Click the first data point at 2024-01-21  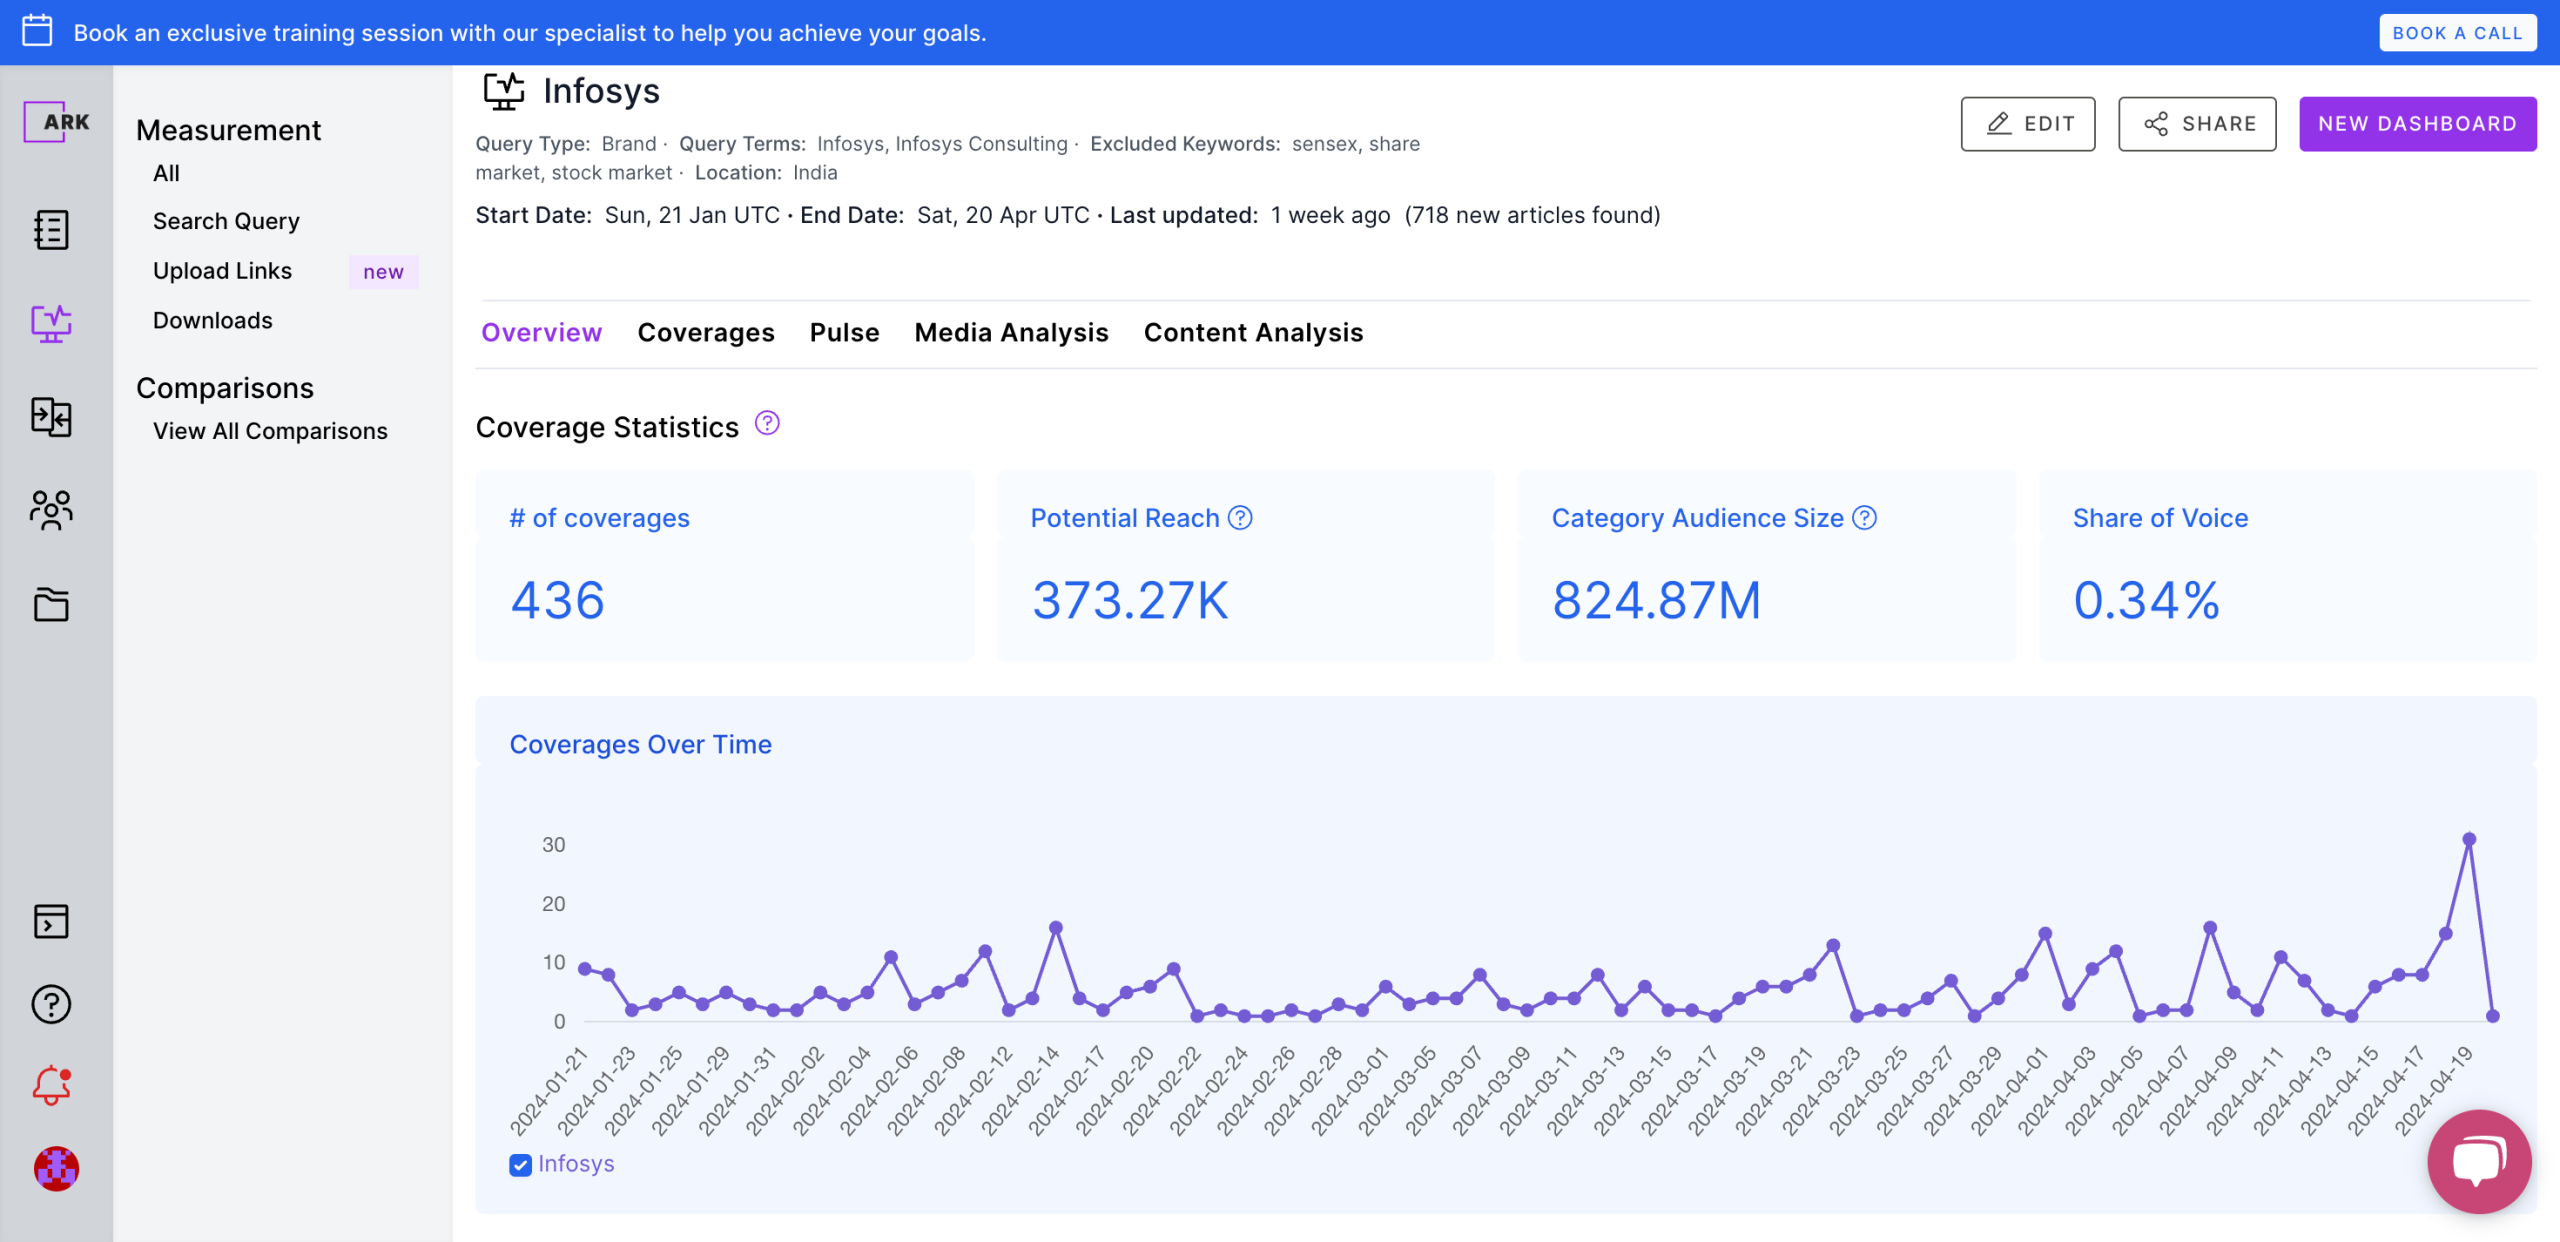(x=585, y=968)
